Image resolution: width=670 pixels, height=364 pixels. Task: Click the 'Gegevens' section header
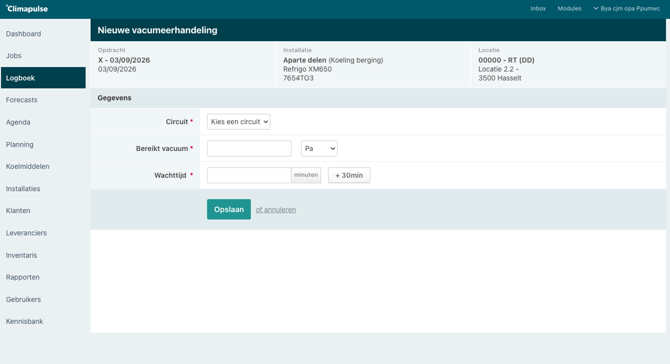tap(114, 98)
